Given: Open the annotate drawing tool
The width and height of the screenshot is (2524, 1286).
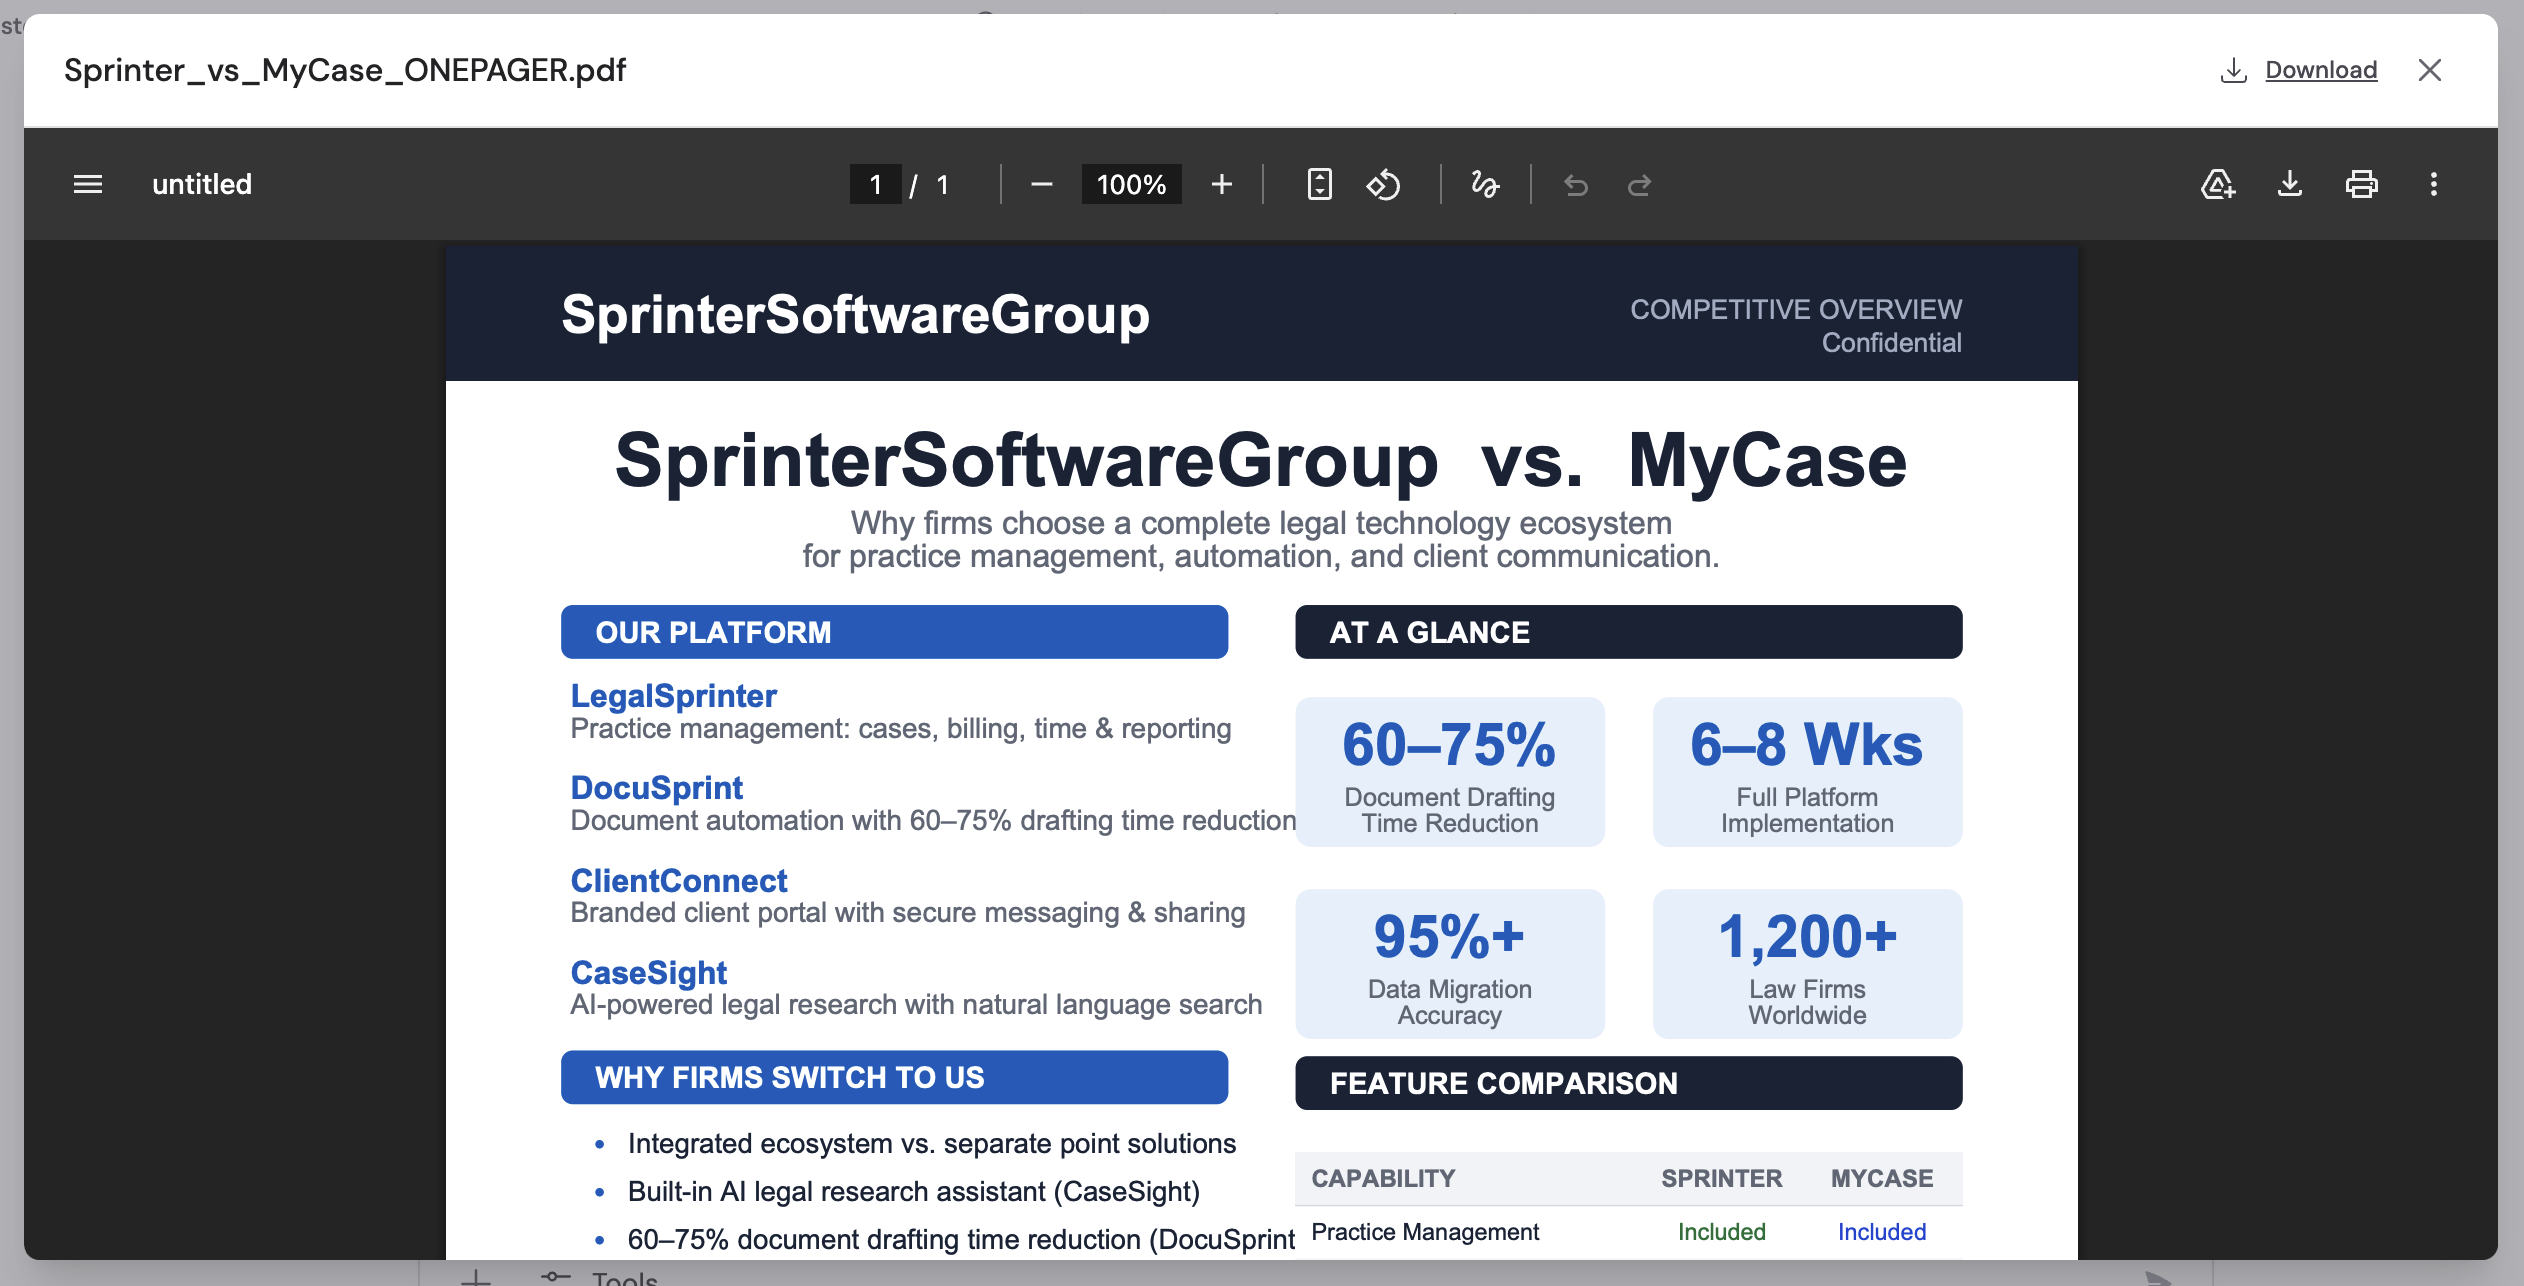Looking at the screenshot, I should point(1485,184).
